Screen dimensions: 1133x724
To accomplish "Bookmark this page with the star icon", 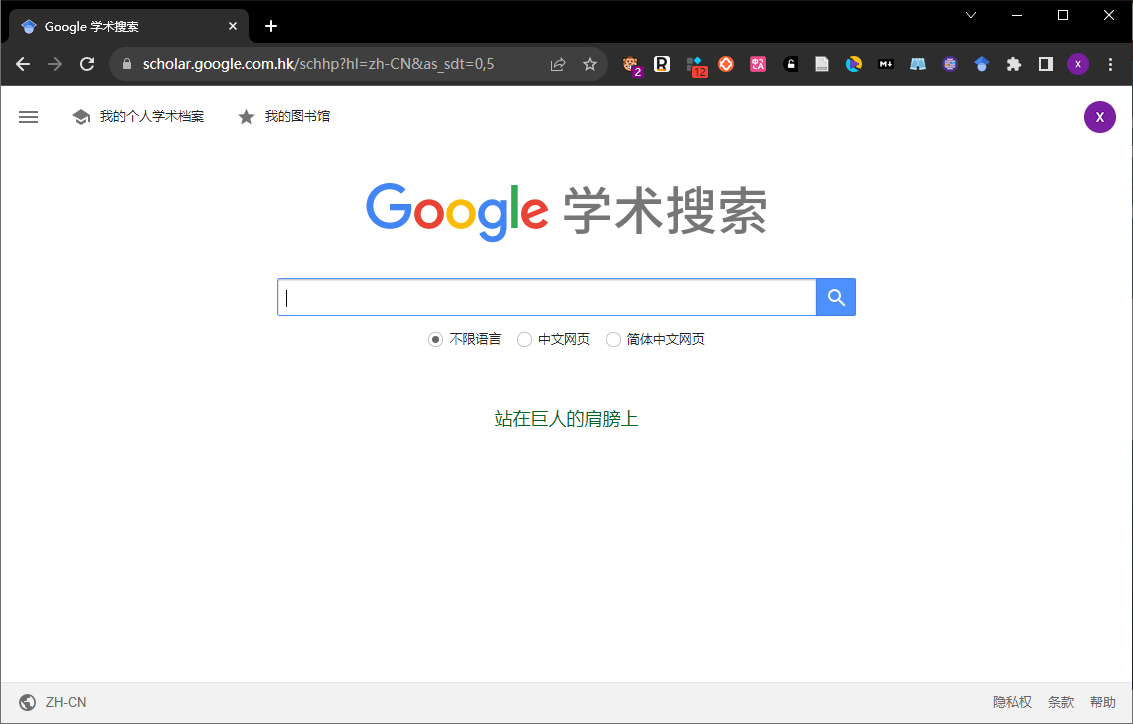I will pos(589,63).
